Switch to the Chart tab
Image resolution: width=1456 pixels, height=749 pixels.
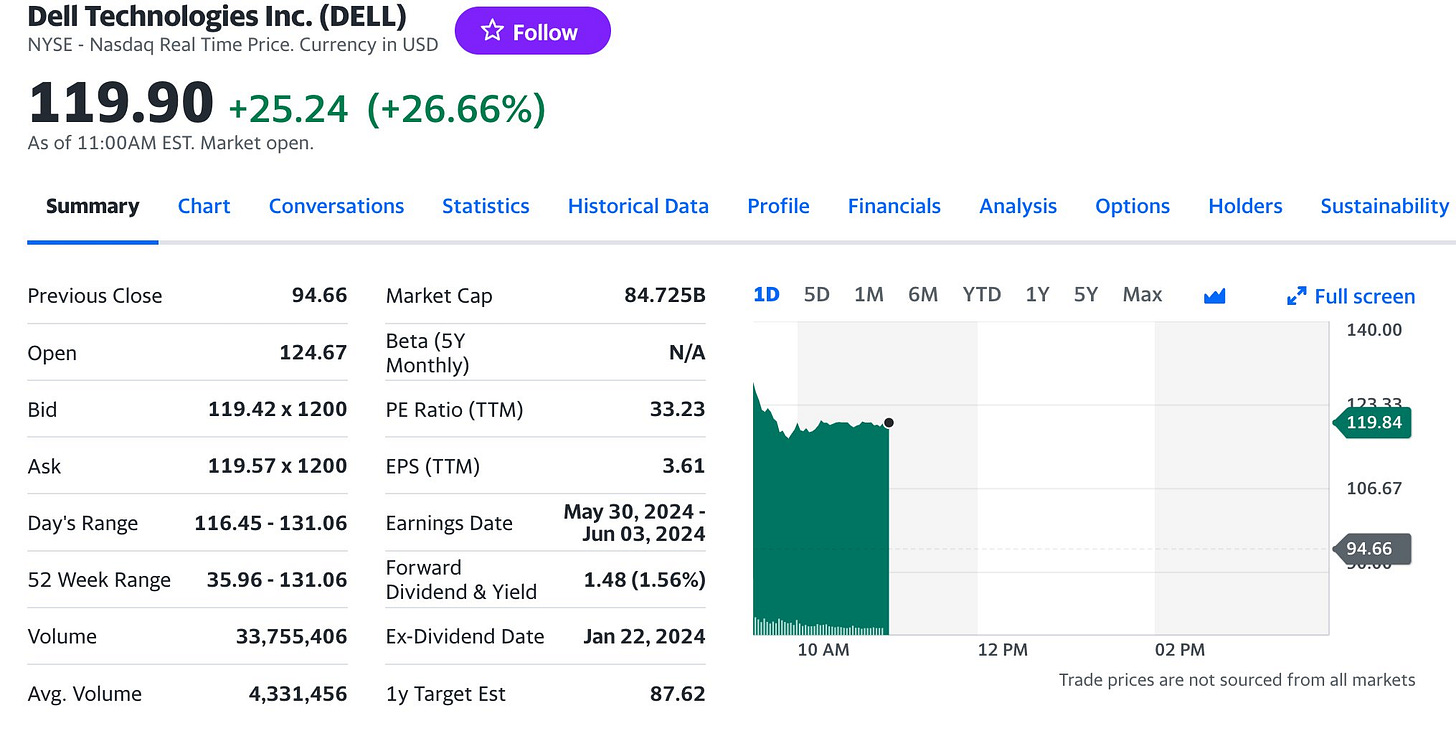coord(204,206)
